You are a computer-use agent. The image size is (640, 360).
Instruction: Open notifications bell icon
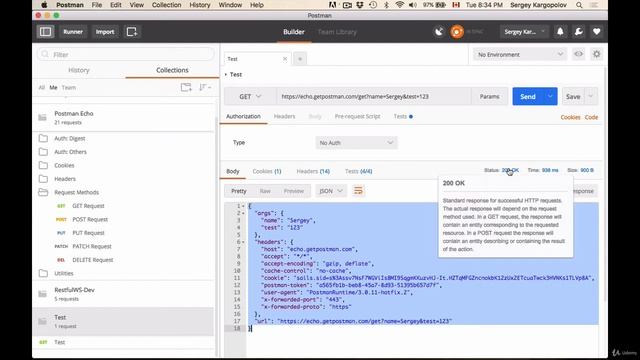[560, 32]
